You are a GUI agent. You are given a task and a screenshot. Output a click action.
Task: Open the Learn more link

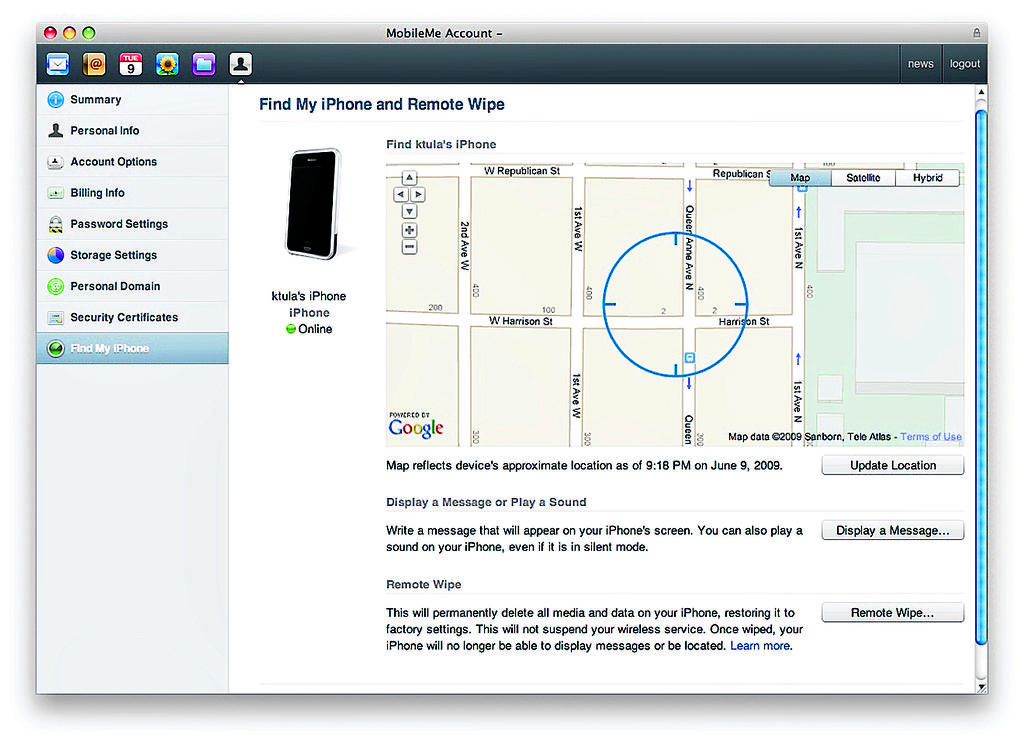coord(760,646)
